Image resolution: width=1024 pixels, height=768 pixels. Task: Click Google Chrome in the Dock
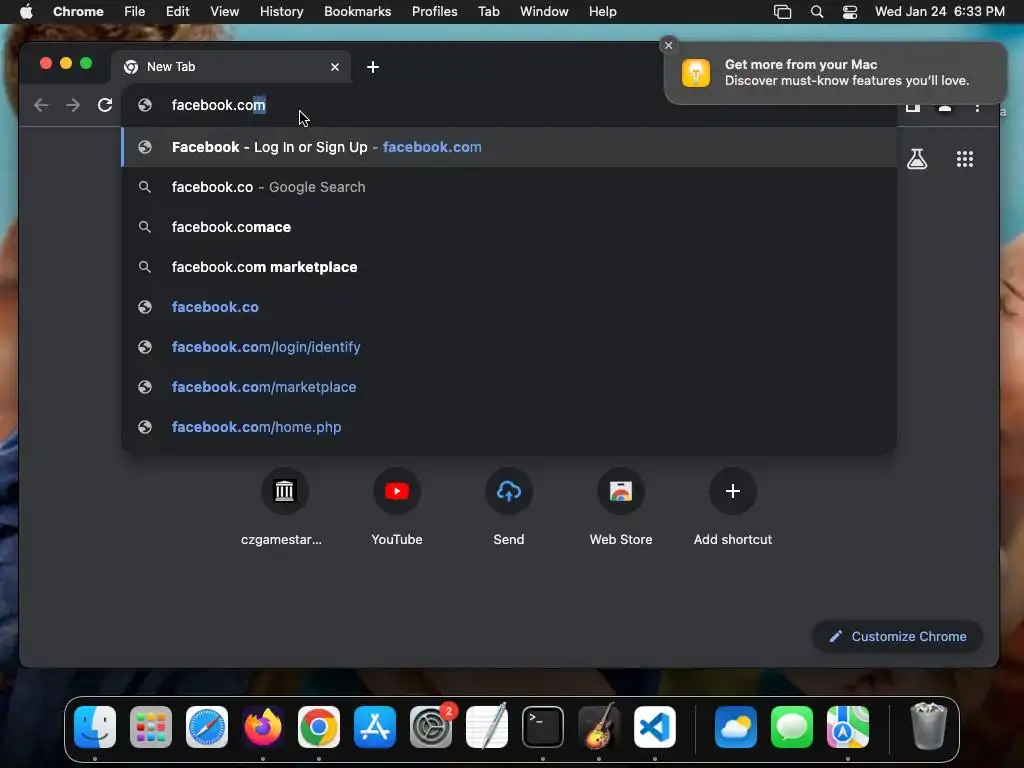[x=319, y=727]
